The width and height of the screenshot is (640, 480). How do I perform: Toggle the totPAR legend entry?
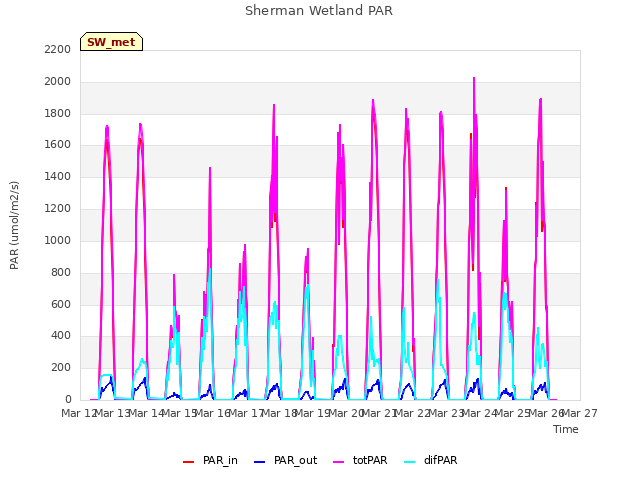(x=360, y=461)
